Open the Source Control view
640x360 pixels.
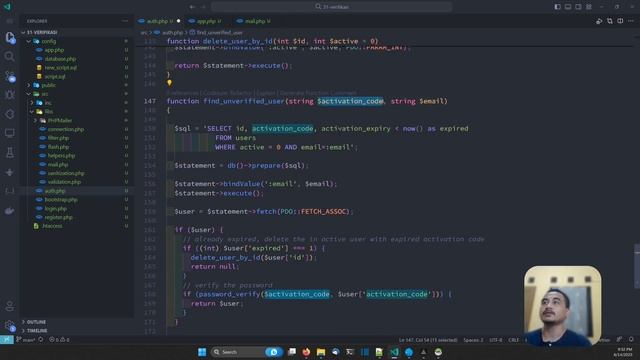tap(10, 76)
